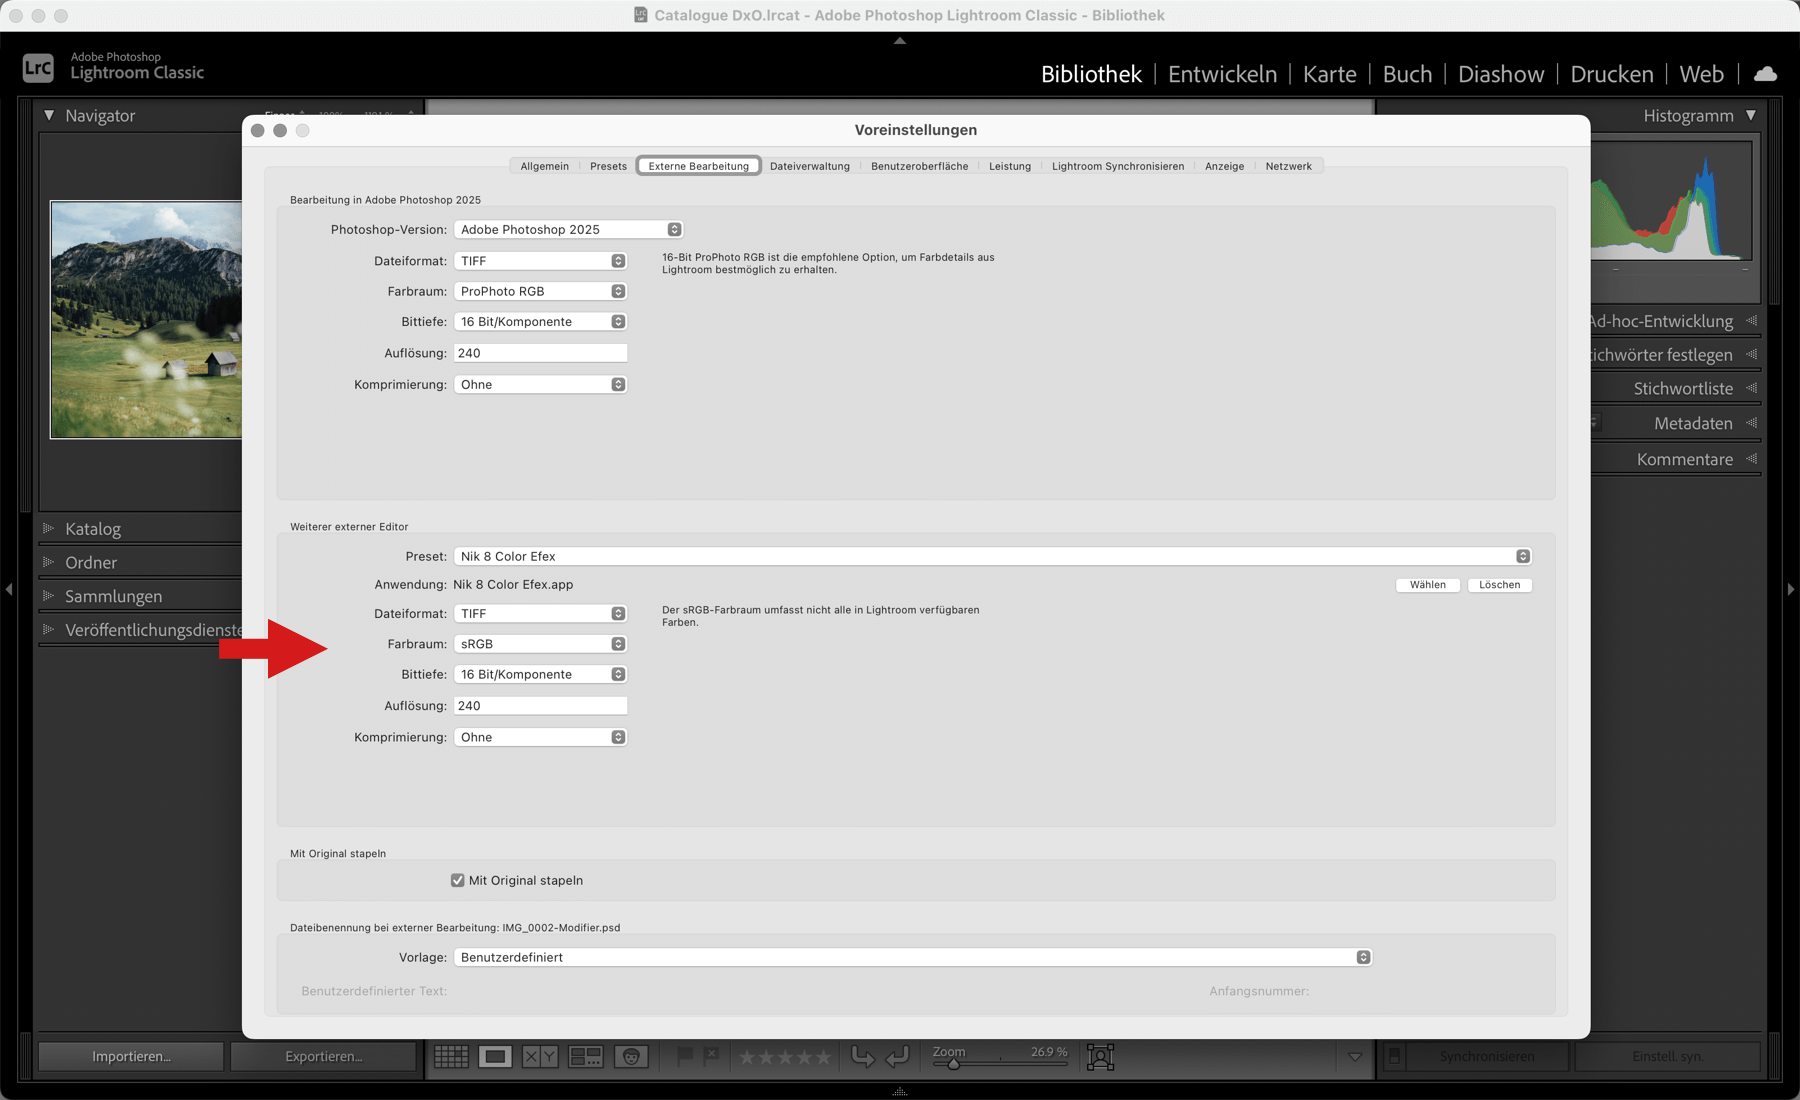Viewport: 1800px width, 1100px height.
Task: Click Photoshop Auflösung 240 field
Action: click(x=540, y=353)
